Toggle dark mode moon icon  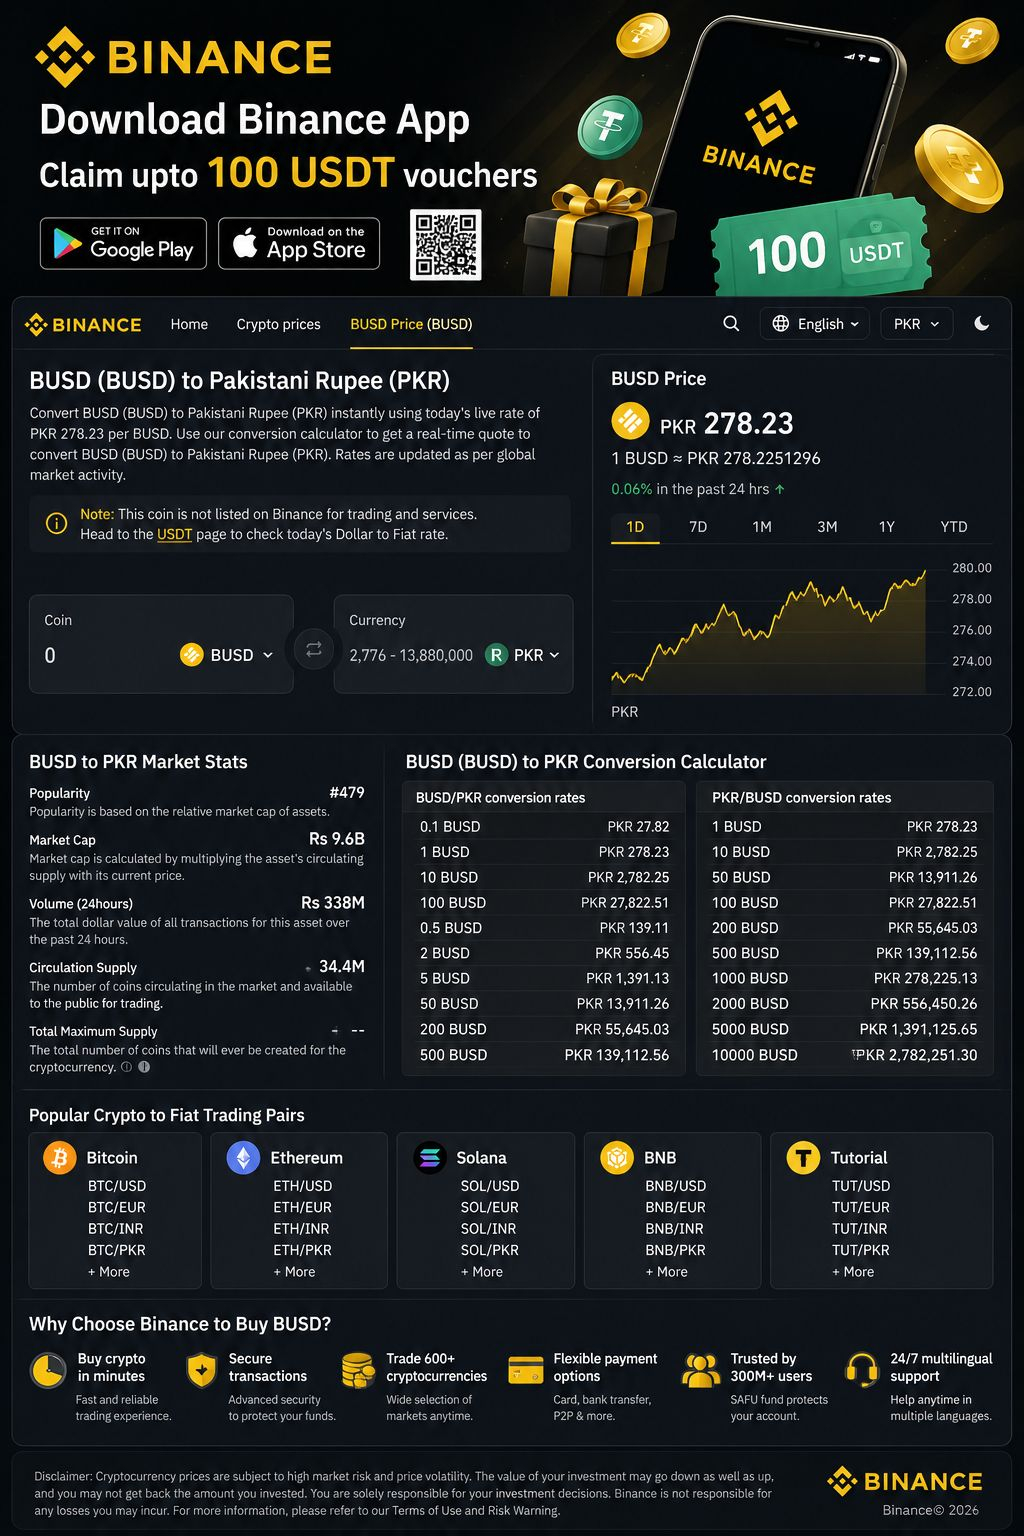pos(982,324)
